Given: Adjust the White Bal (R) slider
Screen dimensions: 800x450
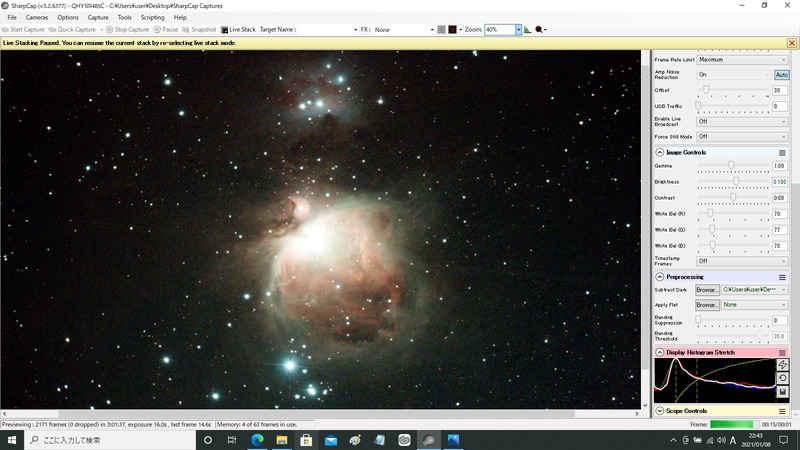Looking at the screenshot, I should click(x=710, y=213).
